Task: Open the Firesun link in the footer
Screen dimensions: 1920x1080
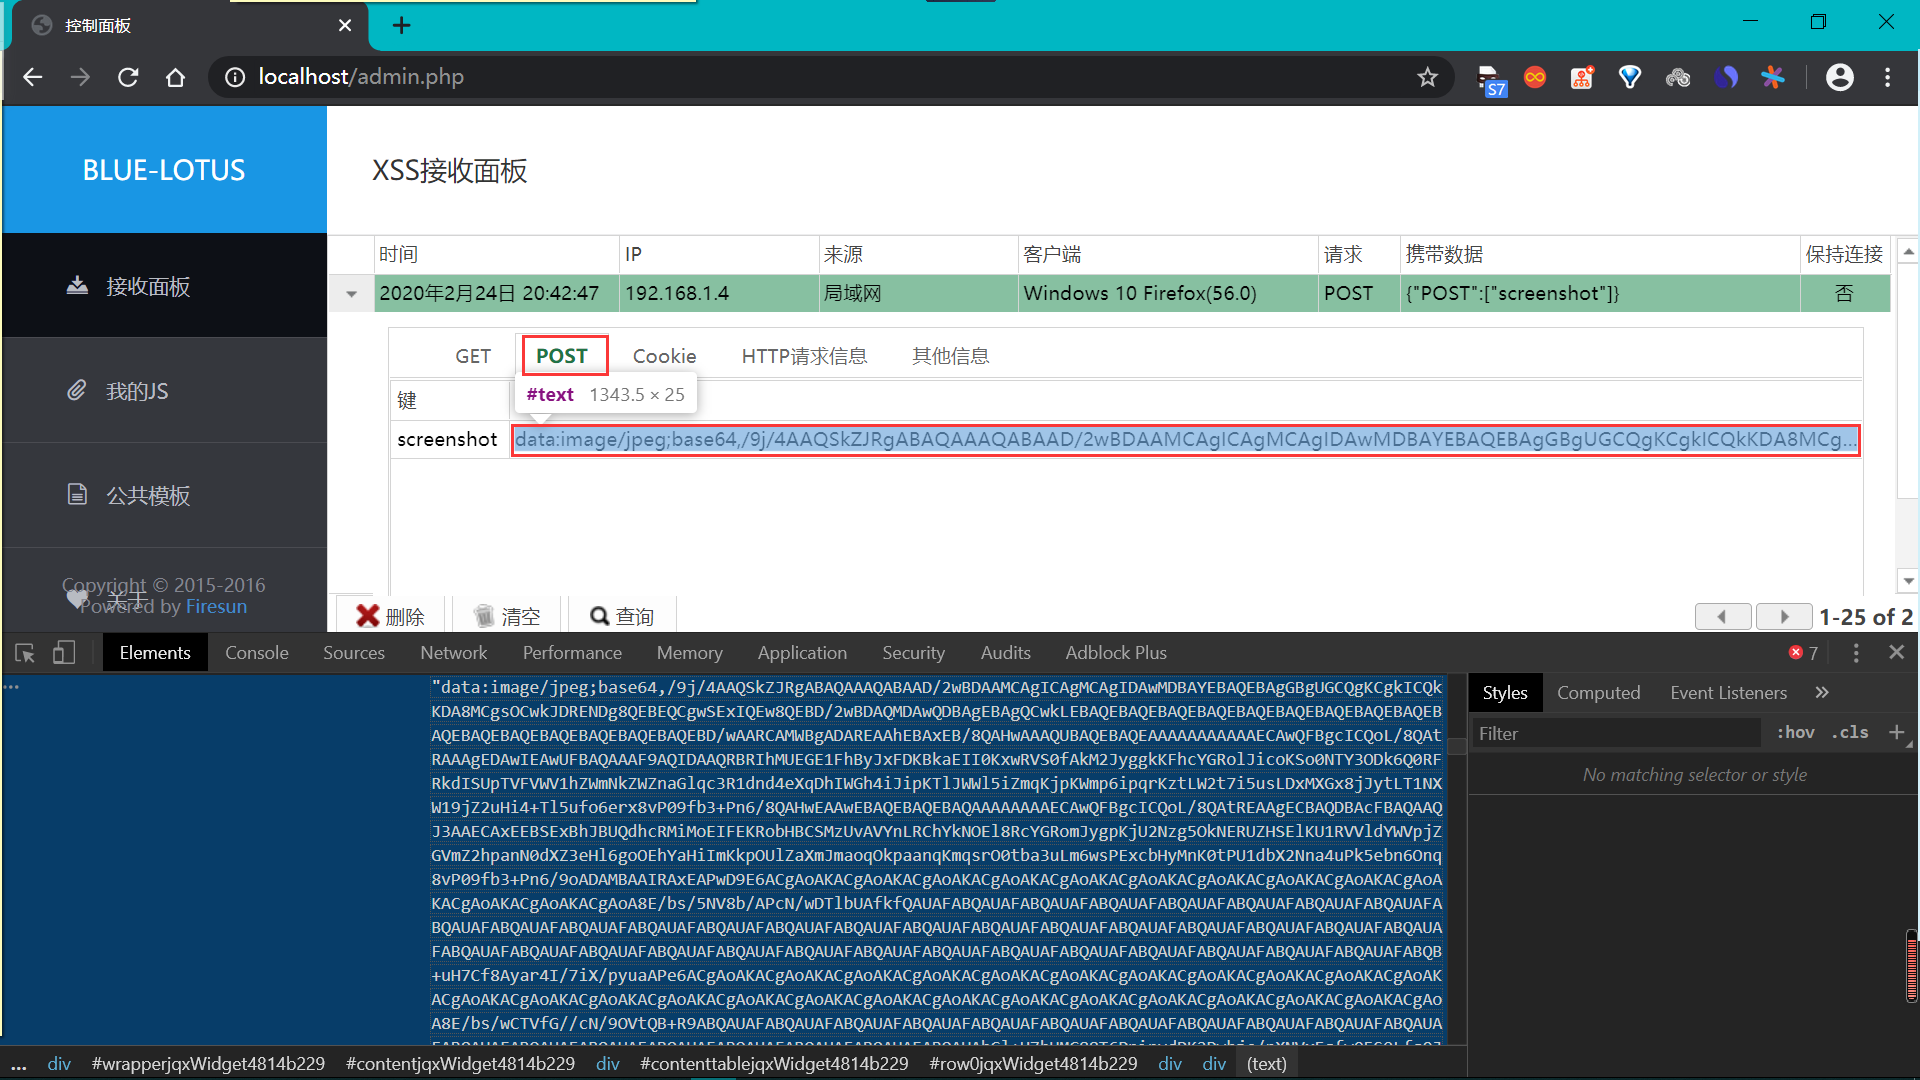Action: point(216,606)
